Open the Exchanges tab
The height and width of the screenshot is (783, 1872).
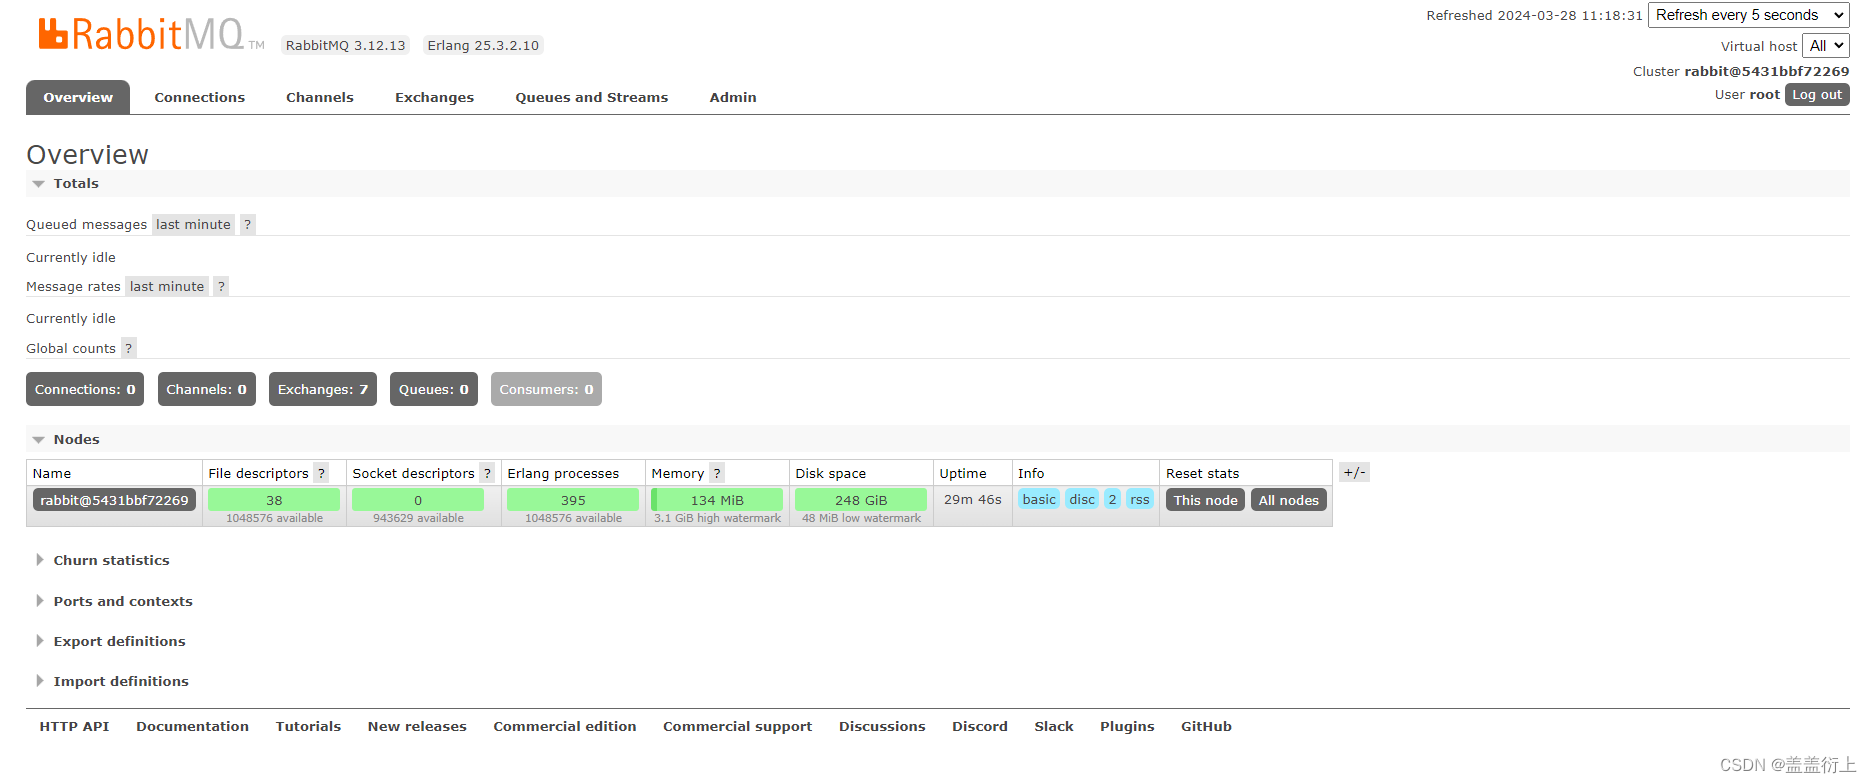(435, 98)
